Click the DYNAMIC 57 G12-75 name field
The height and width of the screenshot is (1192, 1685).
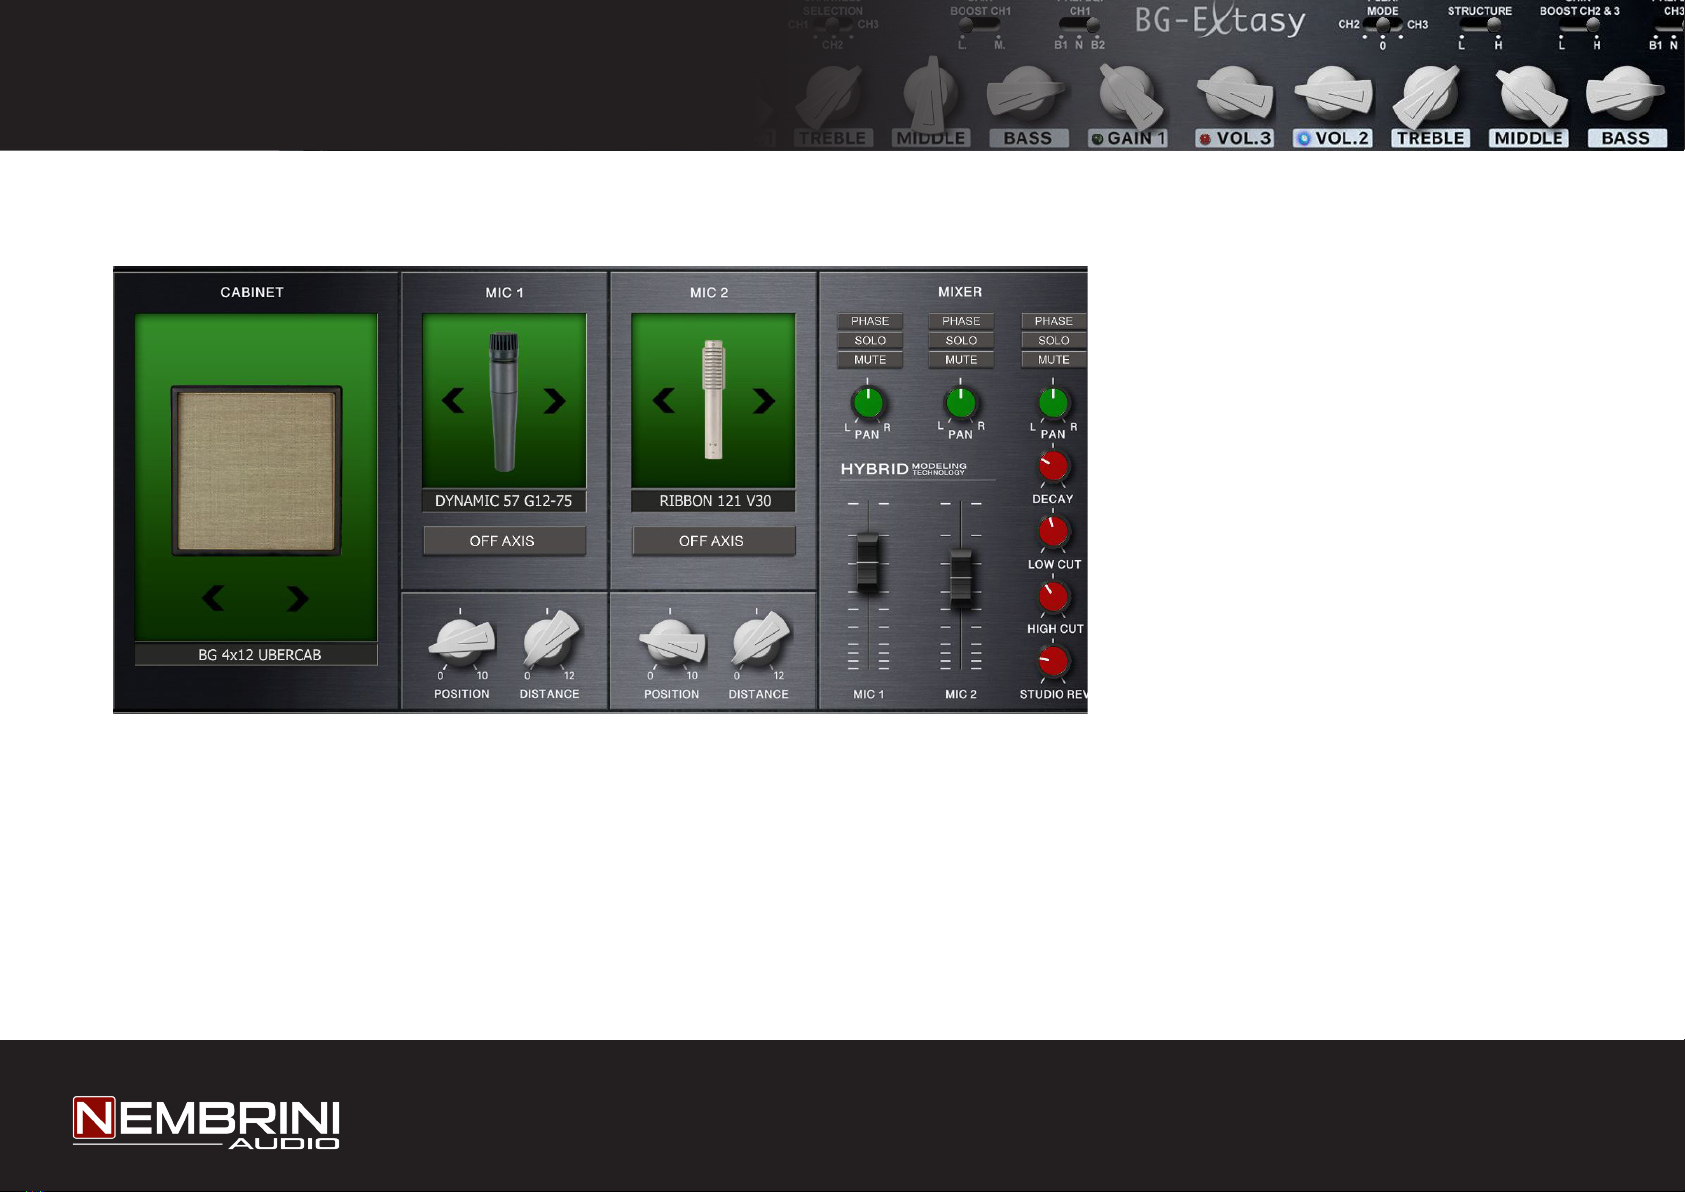504,501
